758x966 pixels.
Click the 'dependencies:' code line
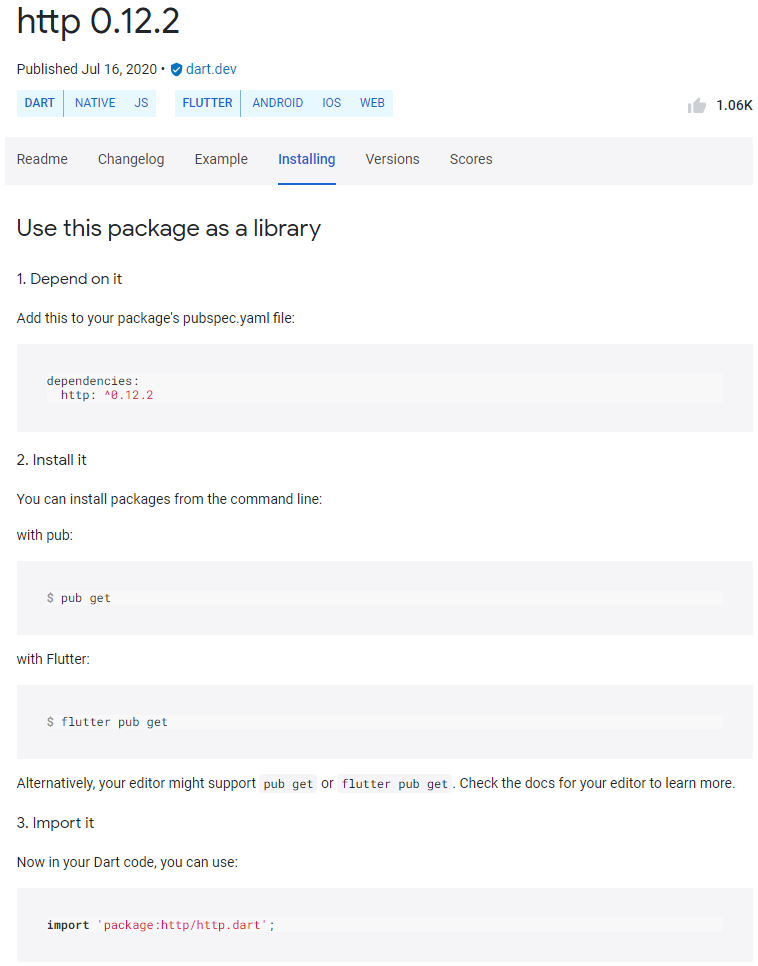tap(93, 381)
